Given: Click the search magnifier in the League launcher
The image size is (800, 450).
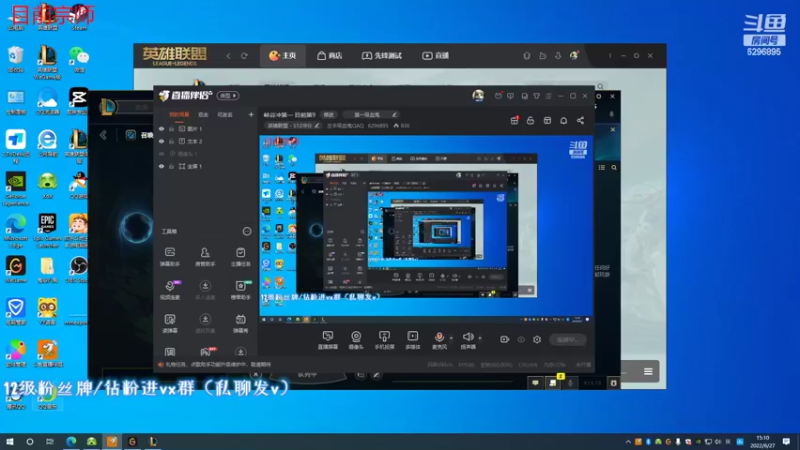Looking at the screenshot, I should [601, 86].
